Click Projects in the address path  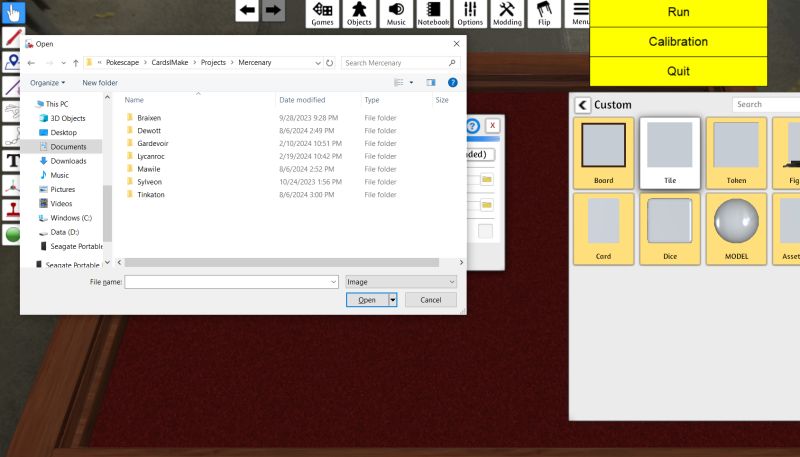pyautogui.click(x=213, y=62)
